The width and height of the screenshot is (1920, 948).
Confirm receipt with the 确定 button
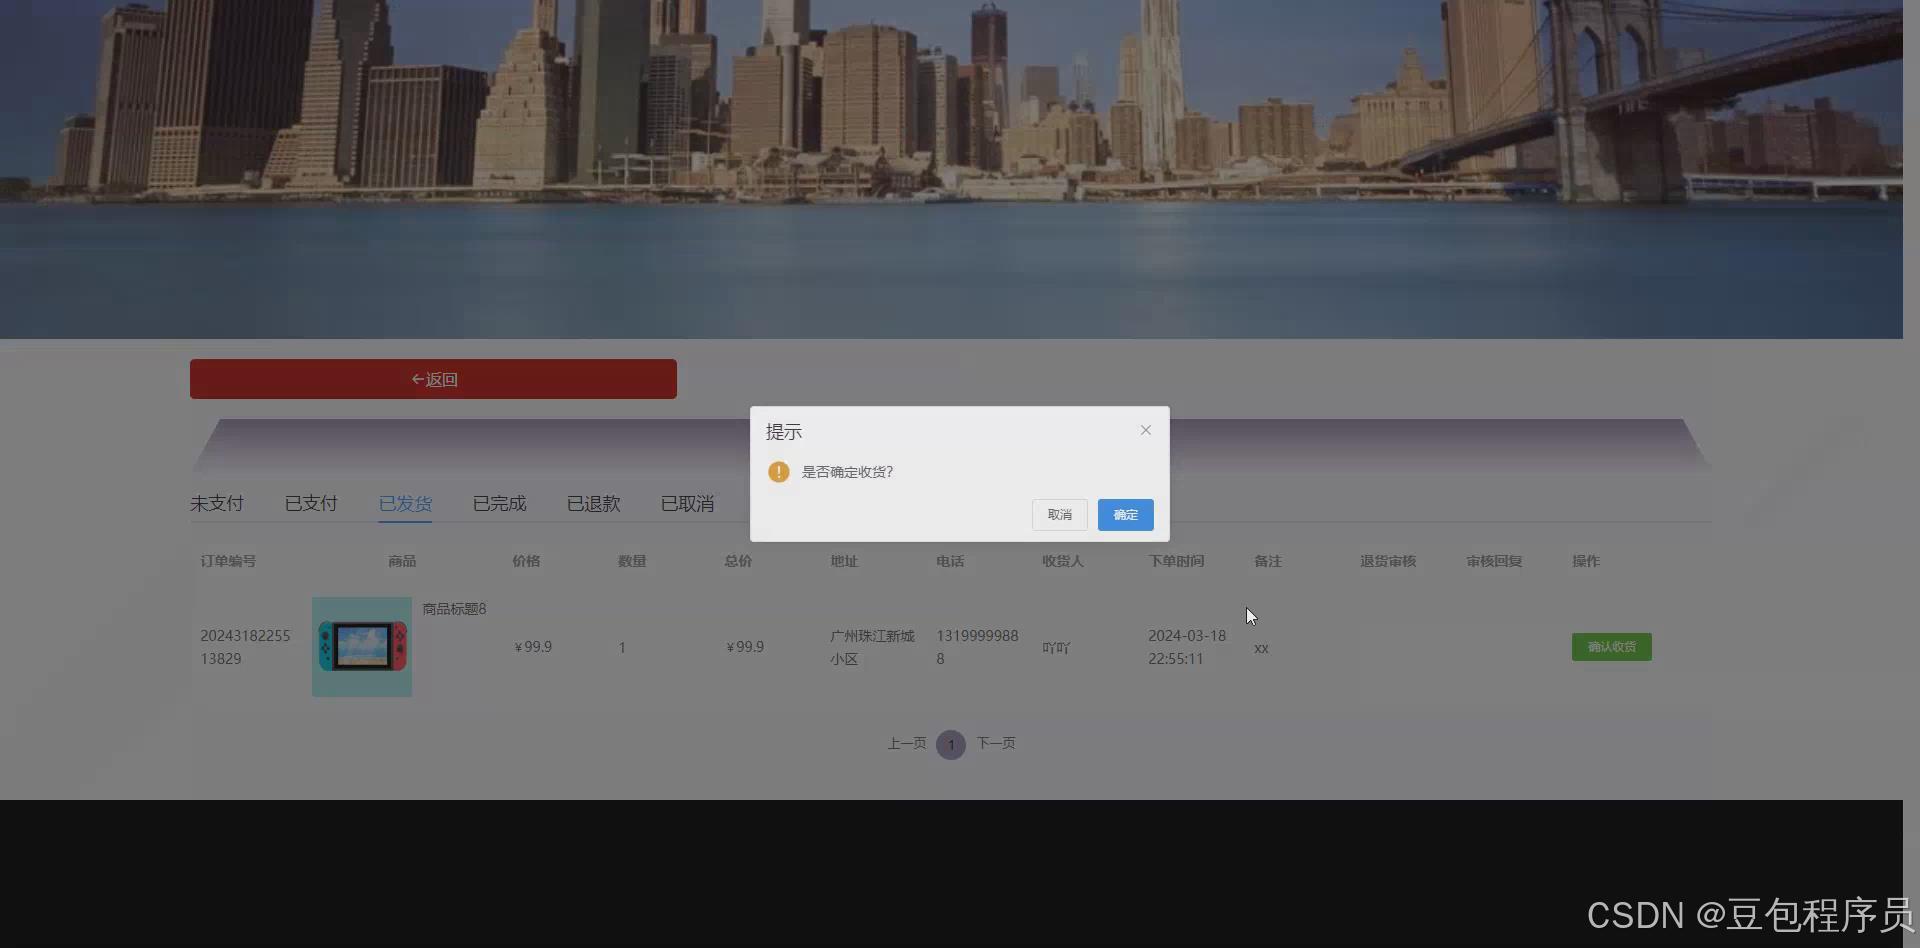[x=1125, y=515]
